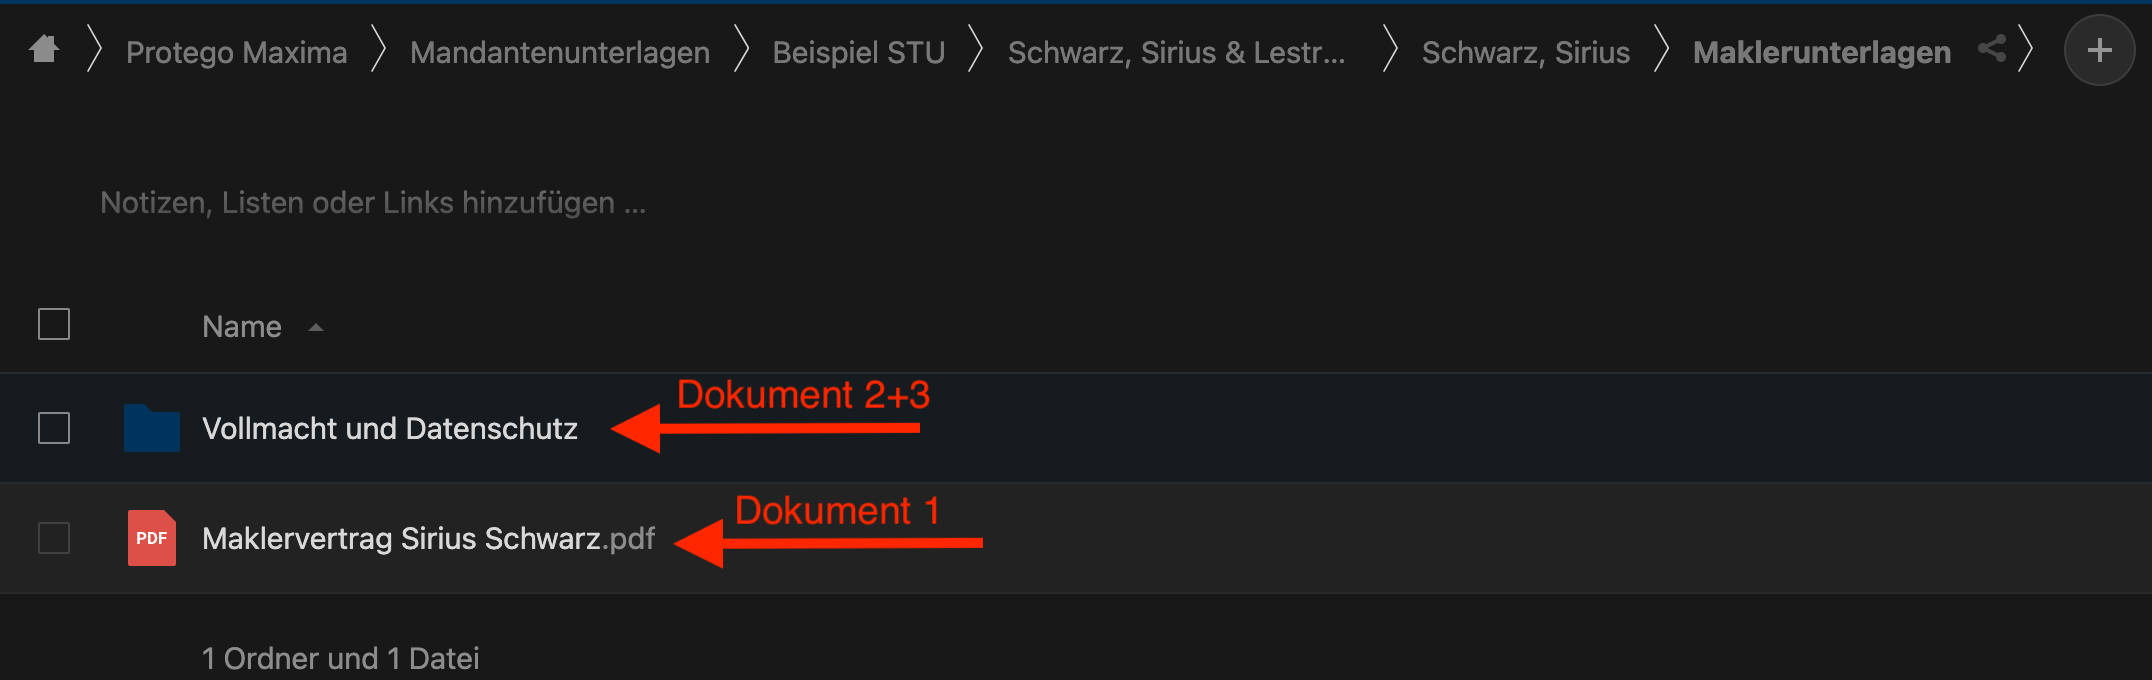Click the chevron after Maklerunterlagen breadcrumb
Viewport: 2152px width, 680px height.
pos(2029,48)
